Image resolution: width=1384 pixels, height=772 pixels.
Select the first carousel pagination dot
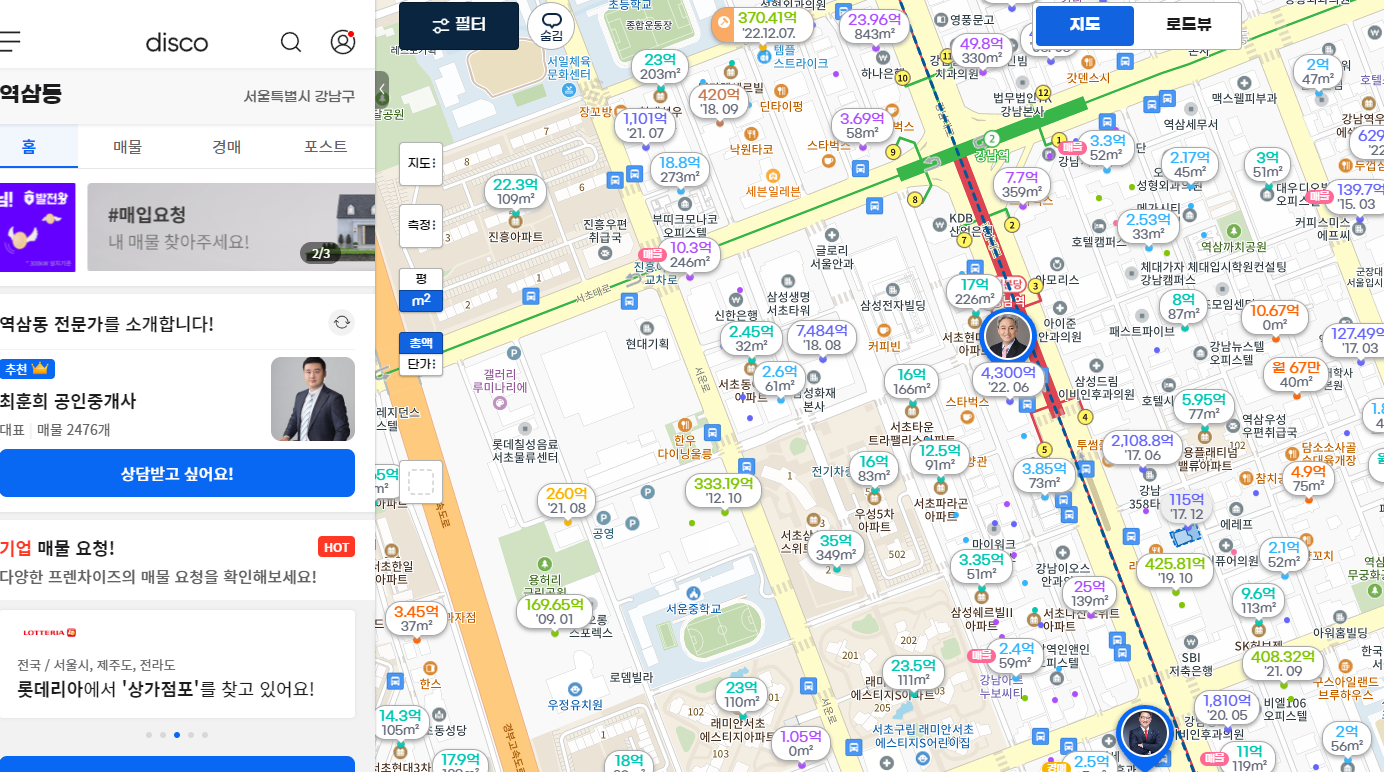149,735
